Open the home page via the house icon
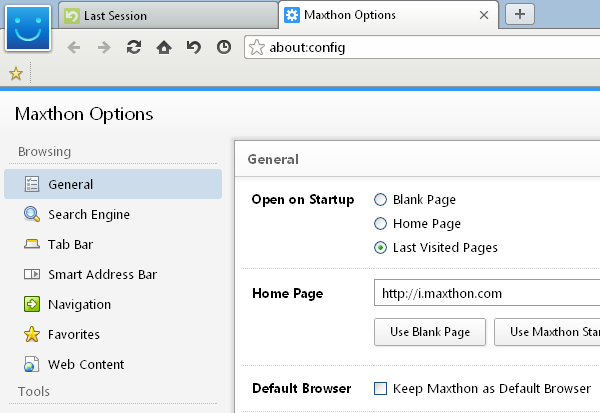The image size is (600, 413). [x=164, y=47]
